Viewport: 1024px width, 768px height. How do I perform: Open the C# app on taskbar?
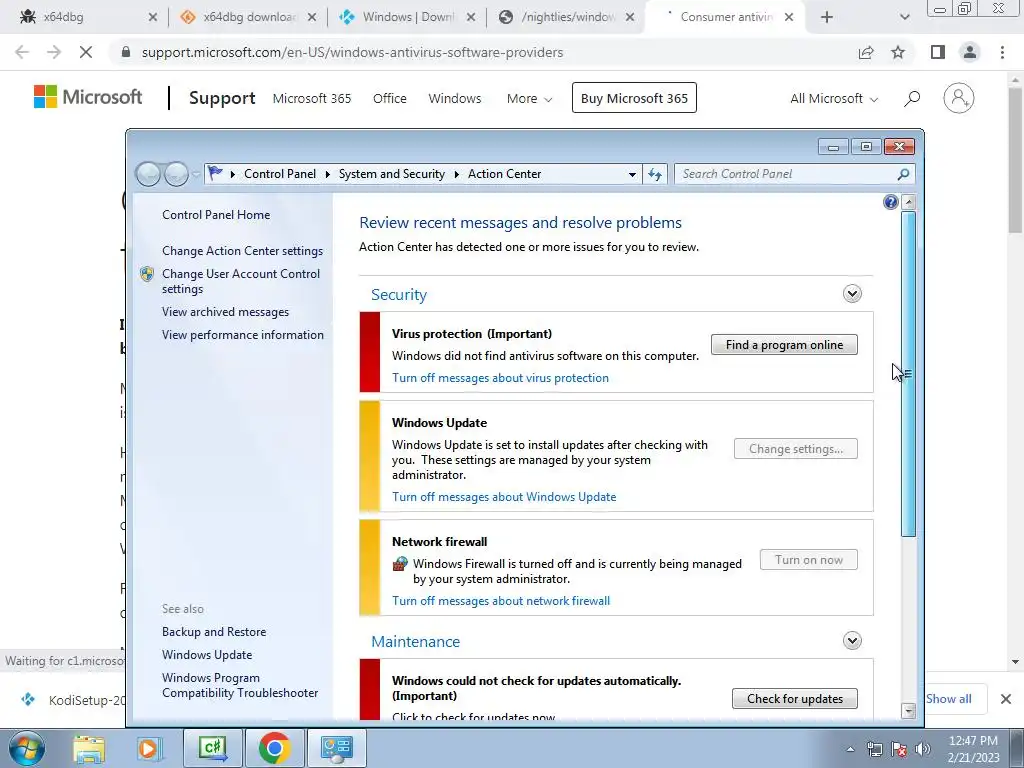[213, 748]
